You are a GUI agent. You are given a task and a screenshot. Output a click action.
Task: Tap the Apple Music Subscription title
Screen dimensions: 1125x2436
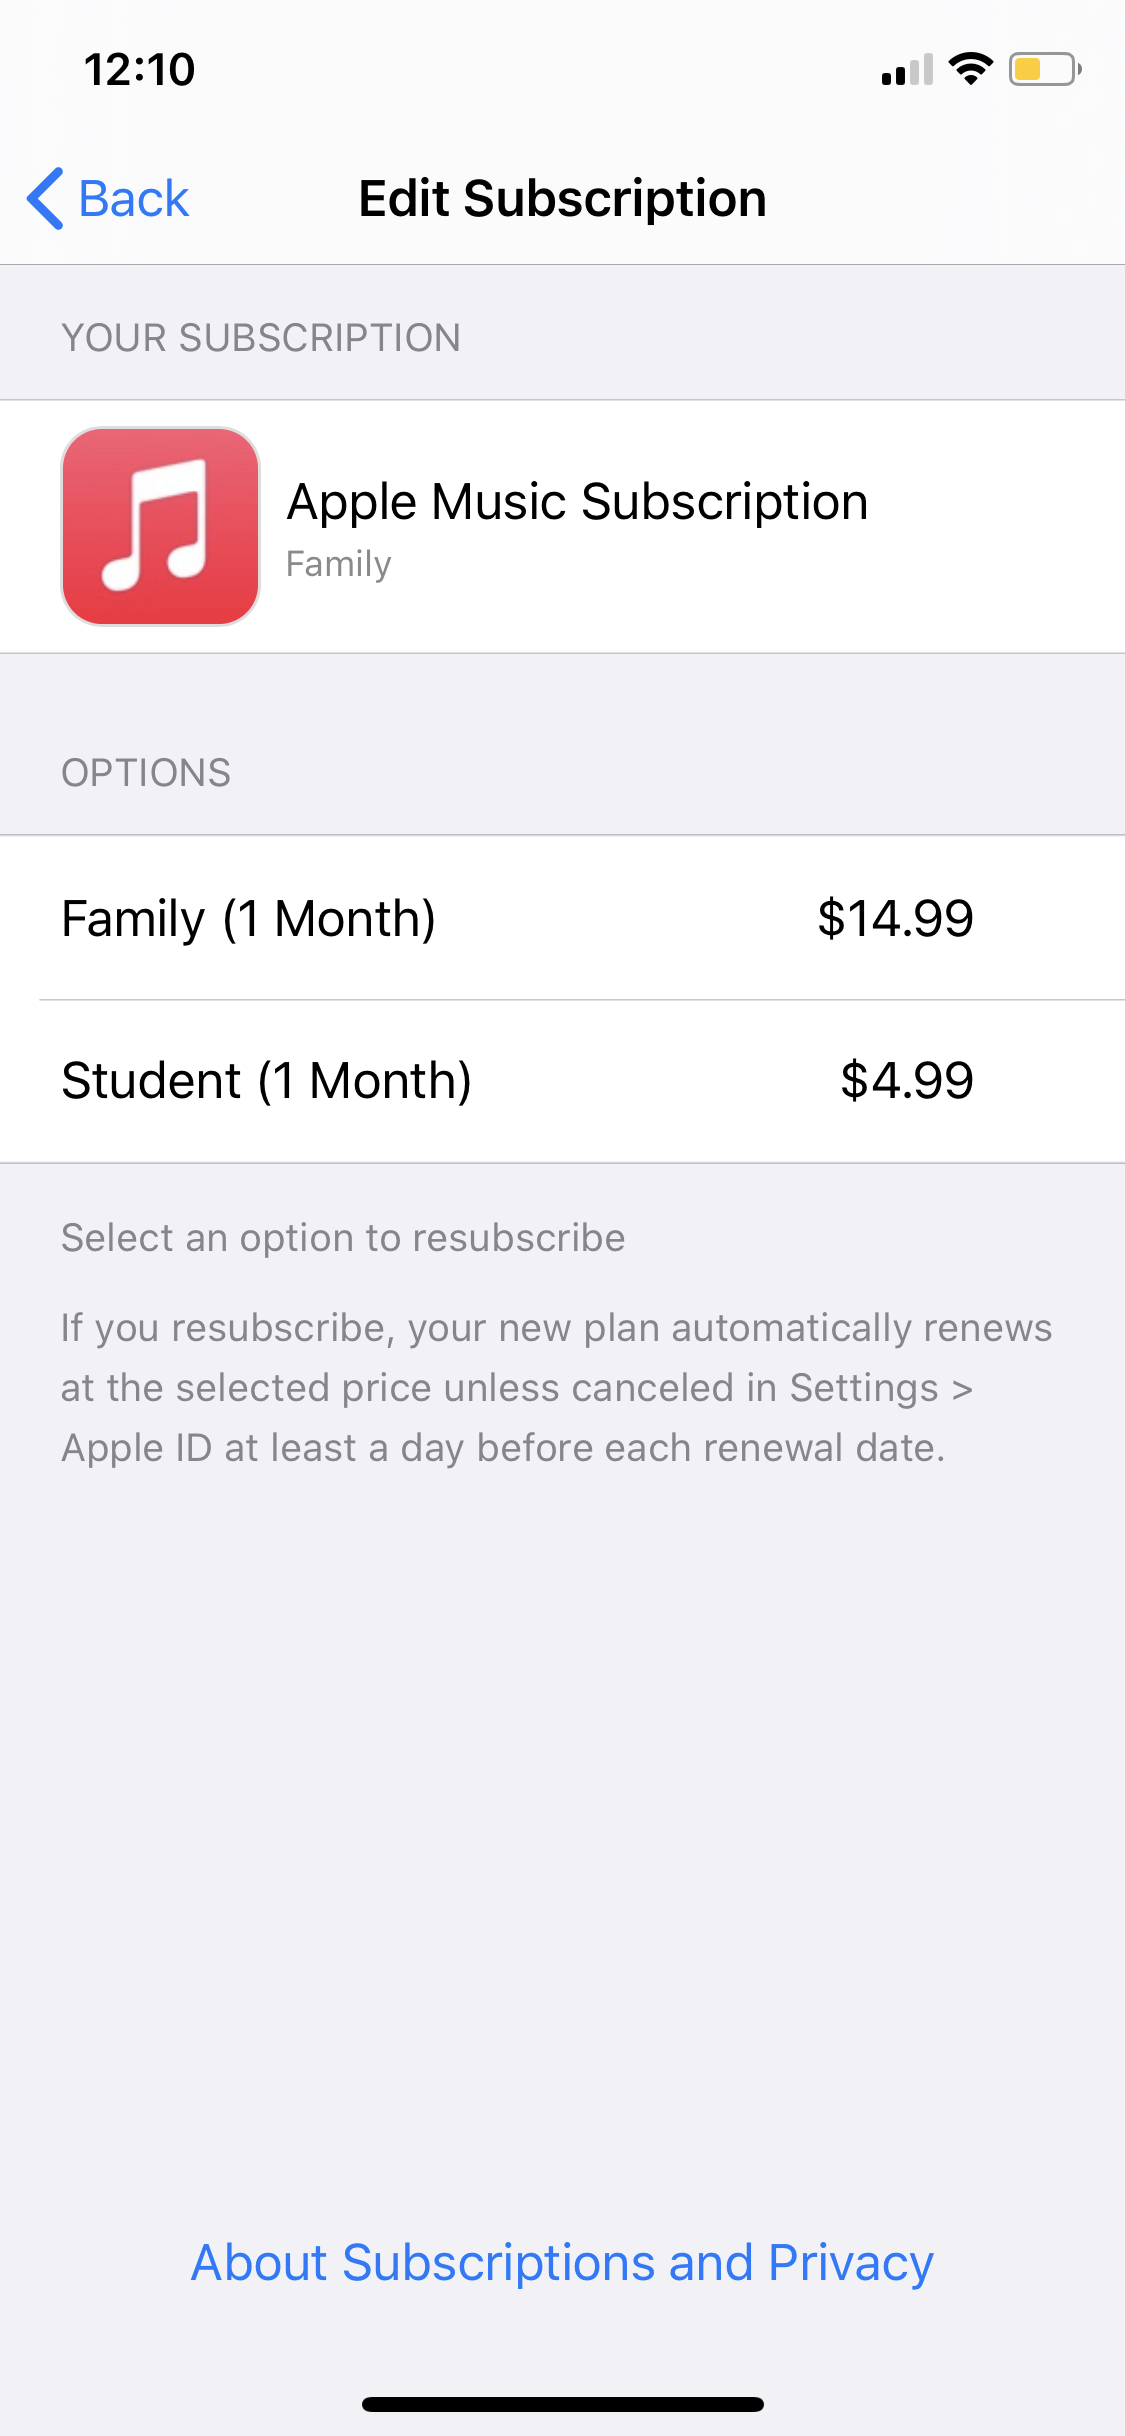click(577, 502)
